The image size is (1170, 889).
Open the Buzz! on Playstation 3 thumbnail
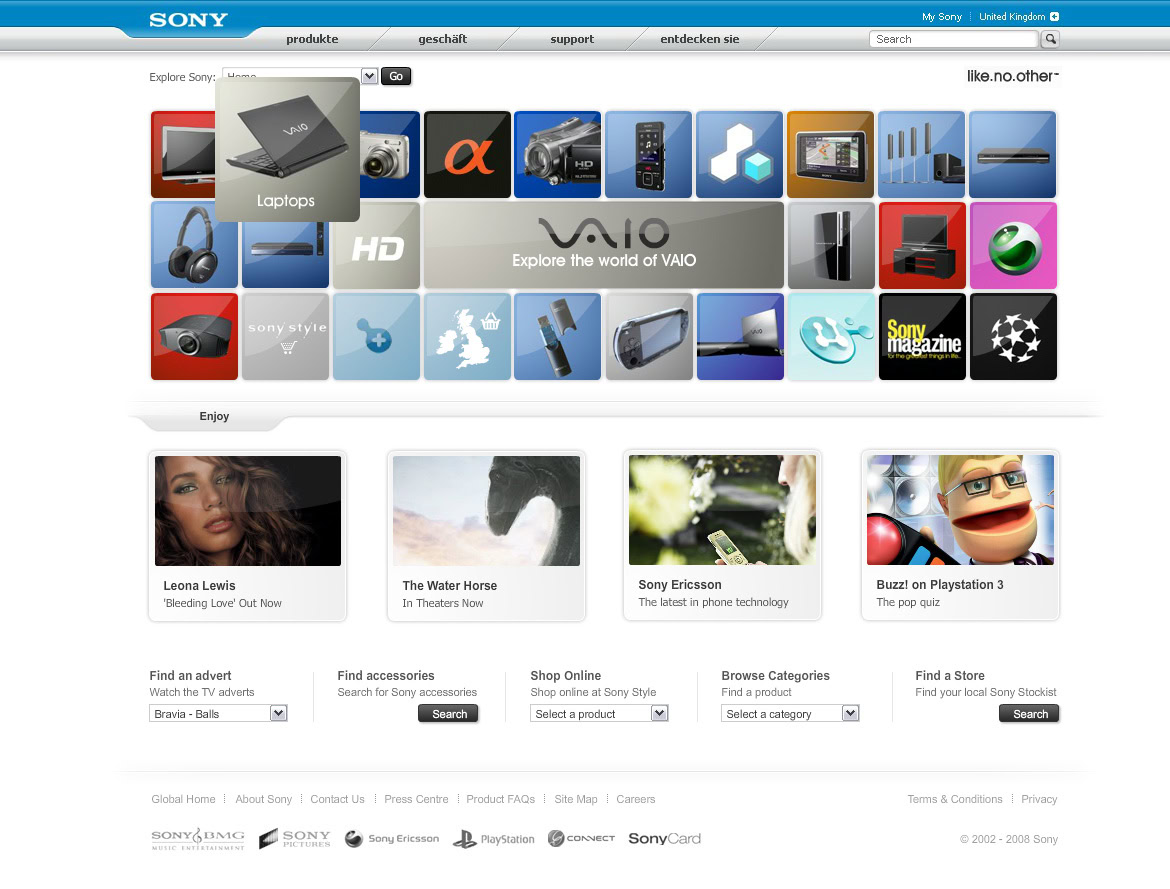pyautogui.click(x=960, y=510)
